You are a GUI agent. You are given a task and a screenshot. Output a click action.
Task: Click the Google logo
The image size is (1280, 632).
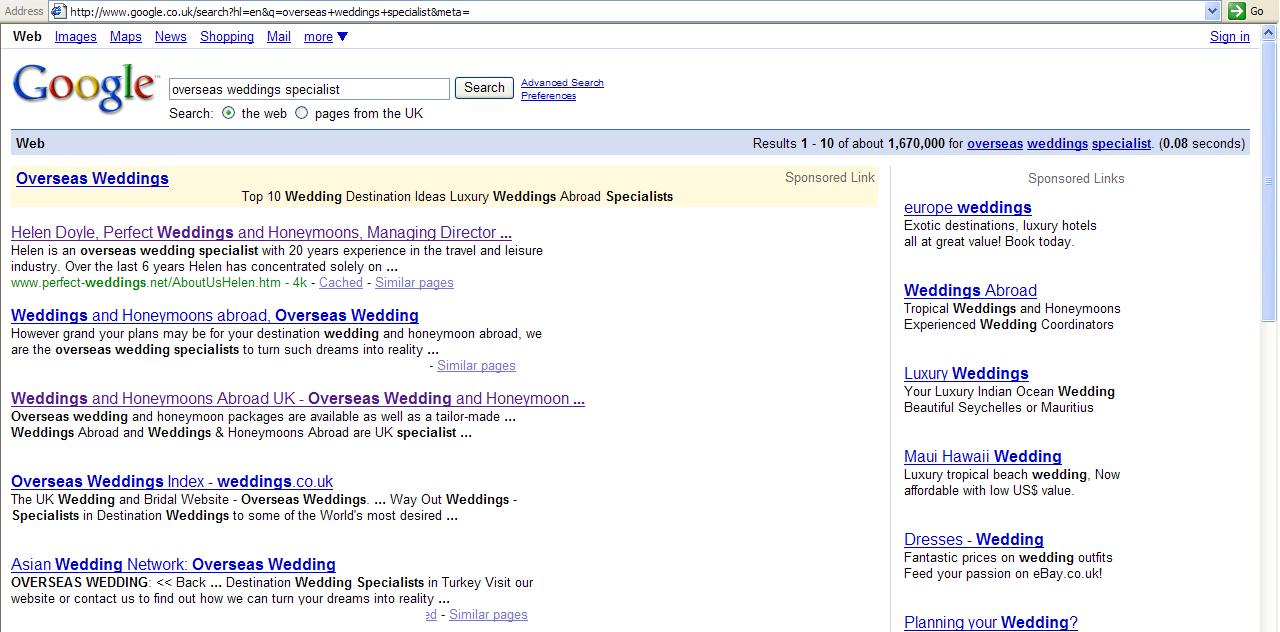(84, 87)
